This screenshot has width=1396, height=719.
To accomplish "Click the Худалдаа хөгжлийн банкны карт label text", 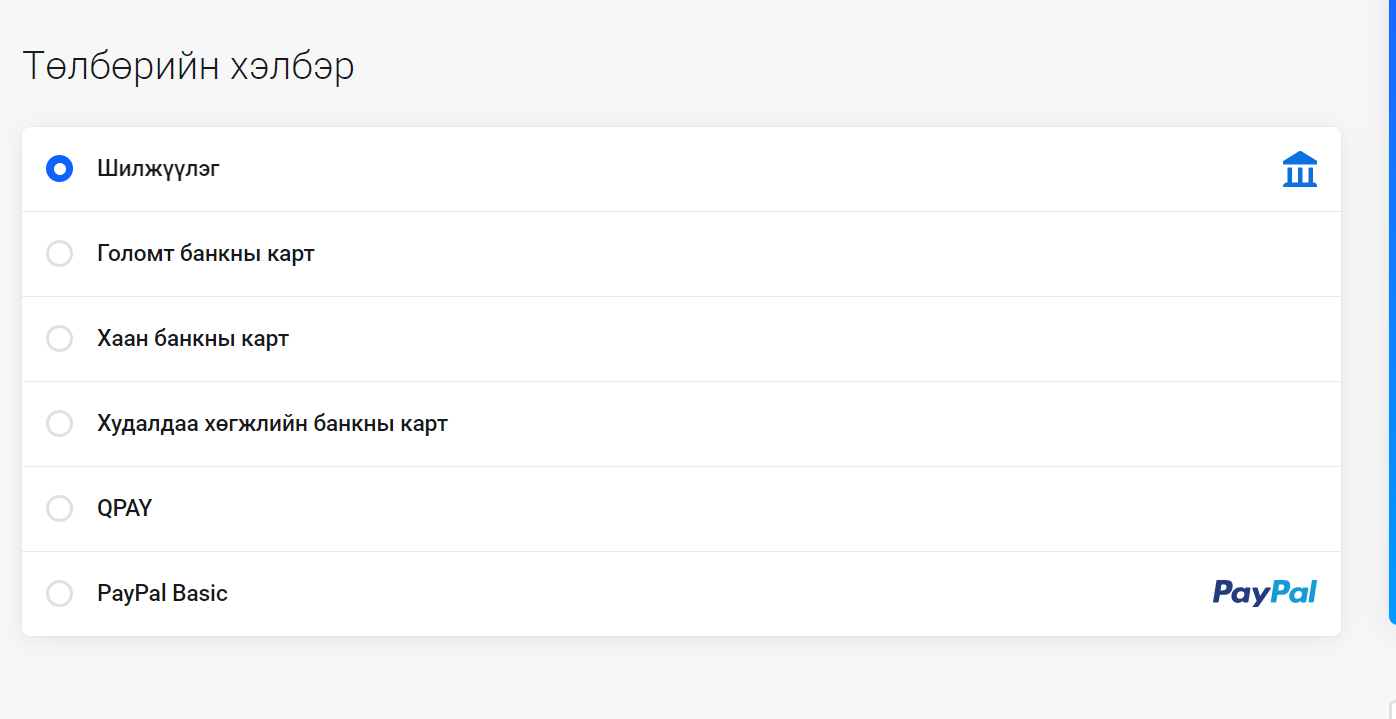I will pos(272,424).
